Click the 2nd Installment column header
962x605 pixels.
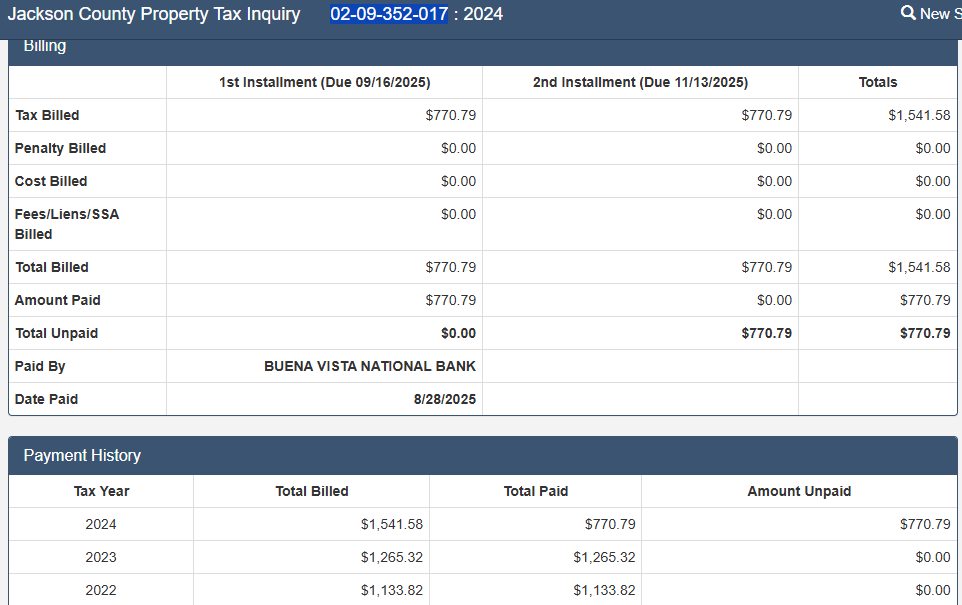click(640, 82)
